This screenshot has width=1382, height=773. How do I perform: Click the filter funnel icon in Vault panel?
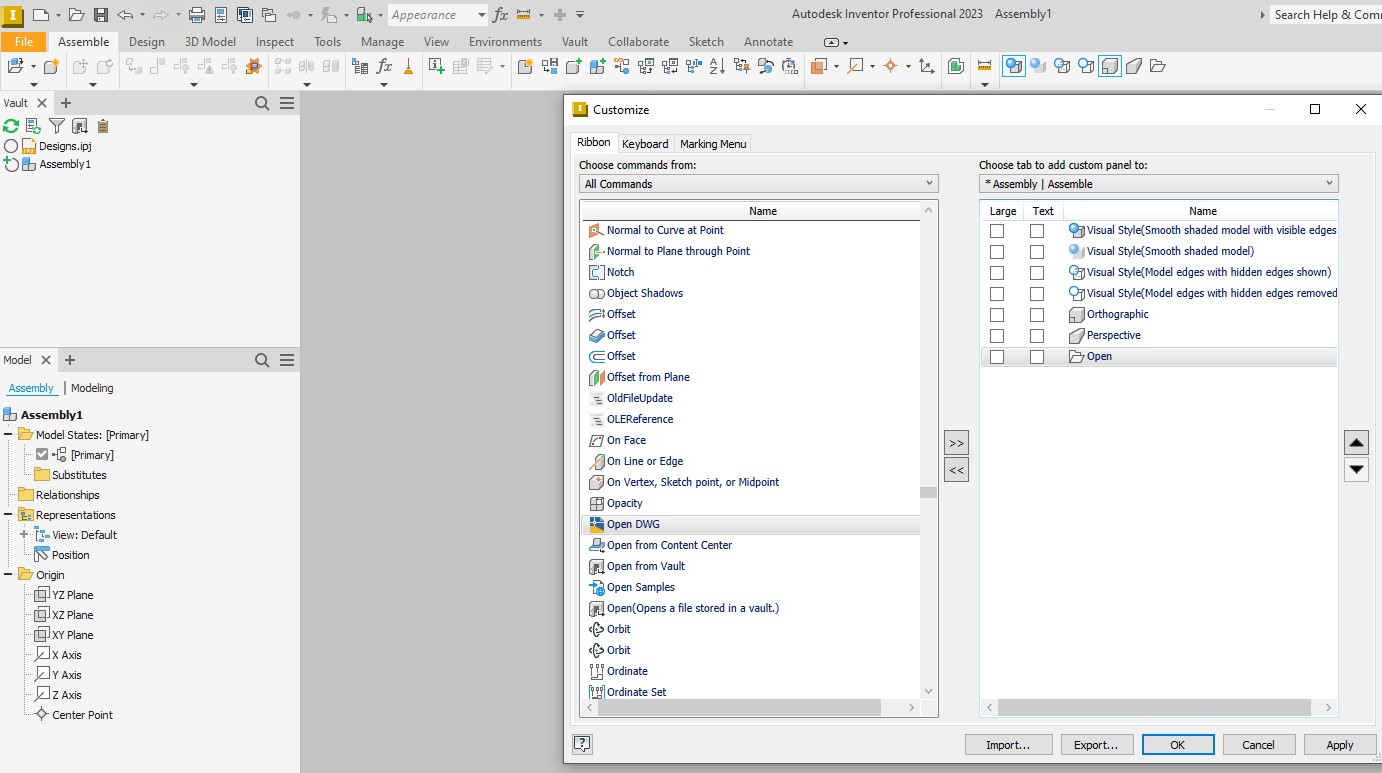point(57,126)
